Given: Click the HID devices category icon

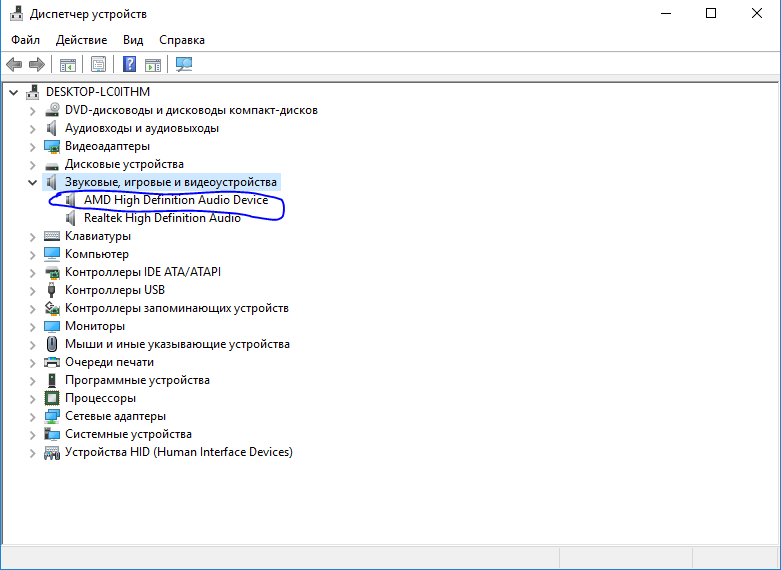Looking at the screenshot, I should [x=52, y=452].
